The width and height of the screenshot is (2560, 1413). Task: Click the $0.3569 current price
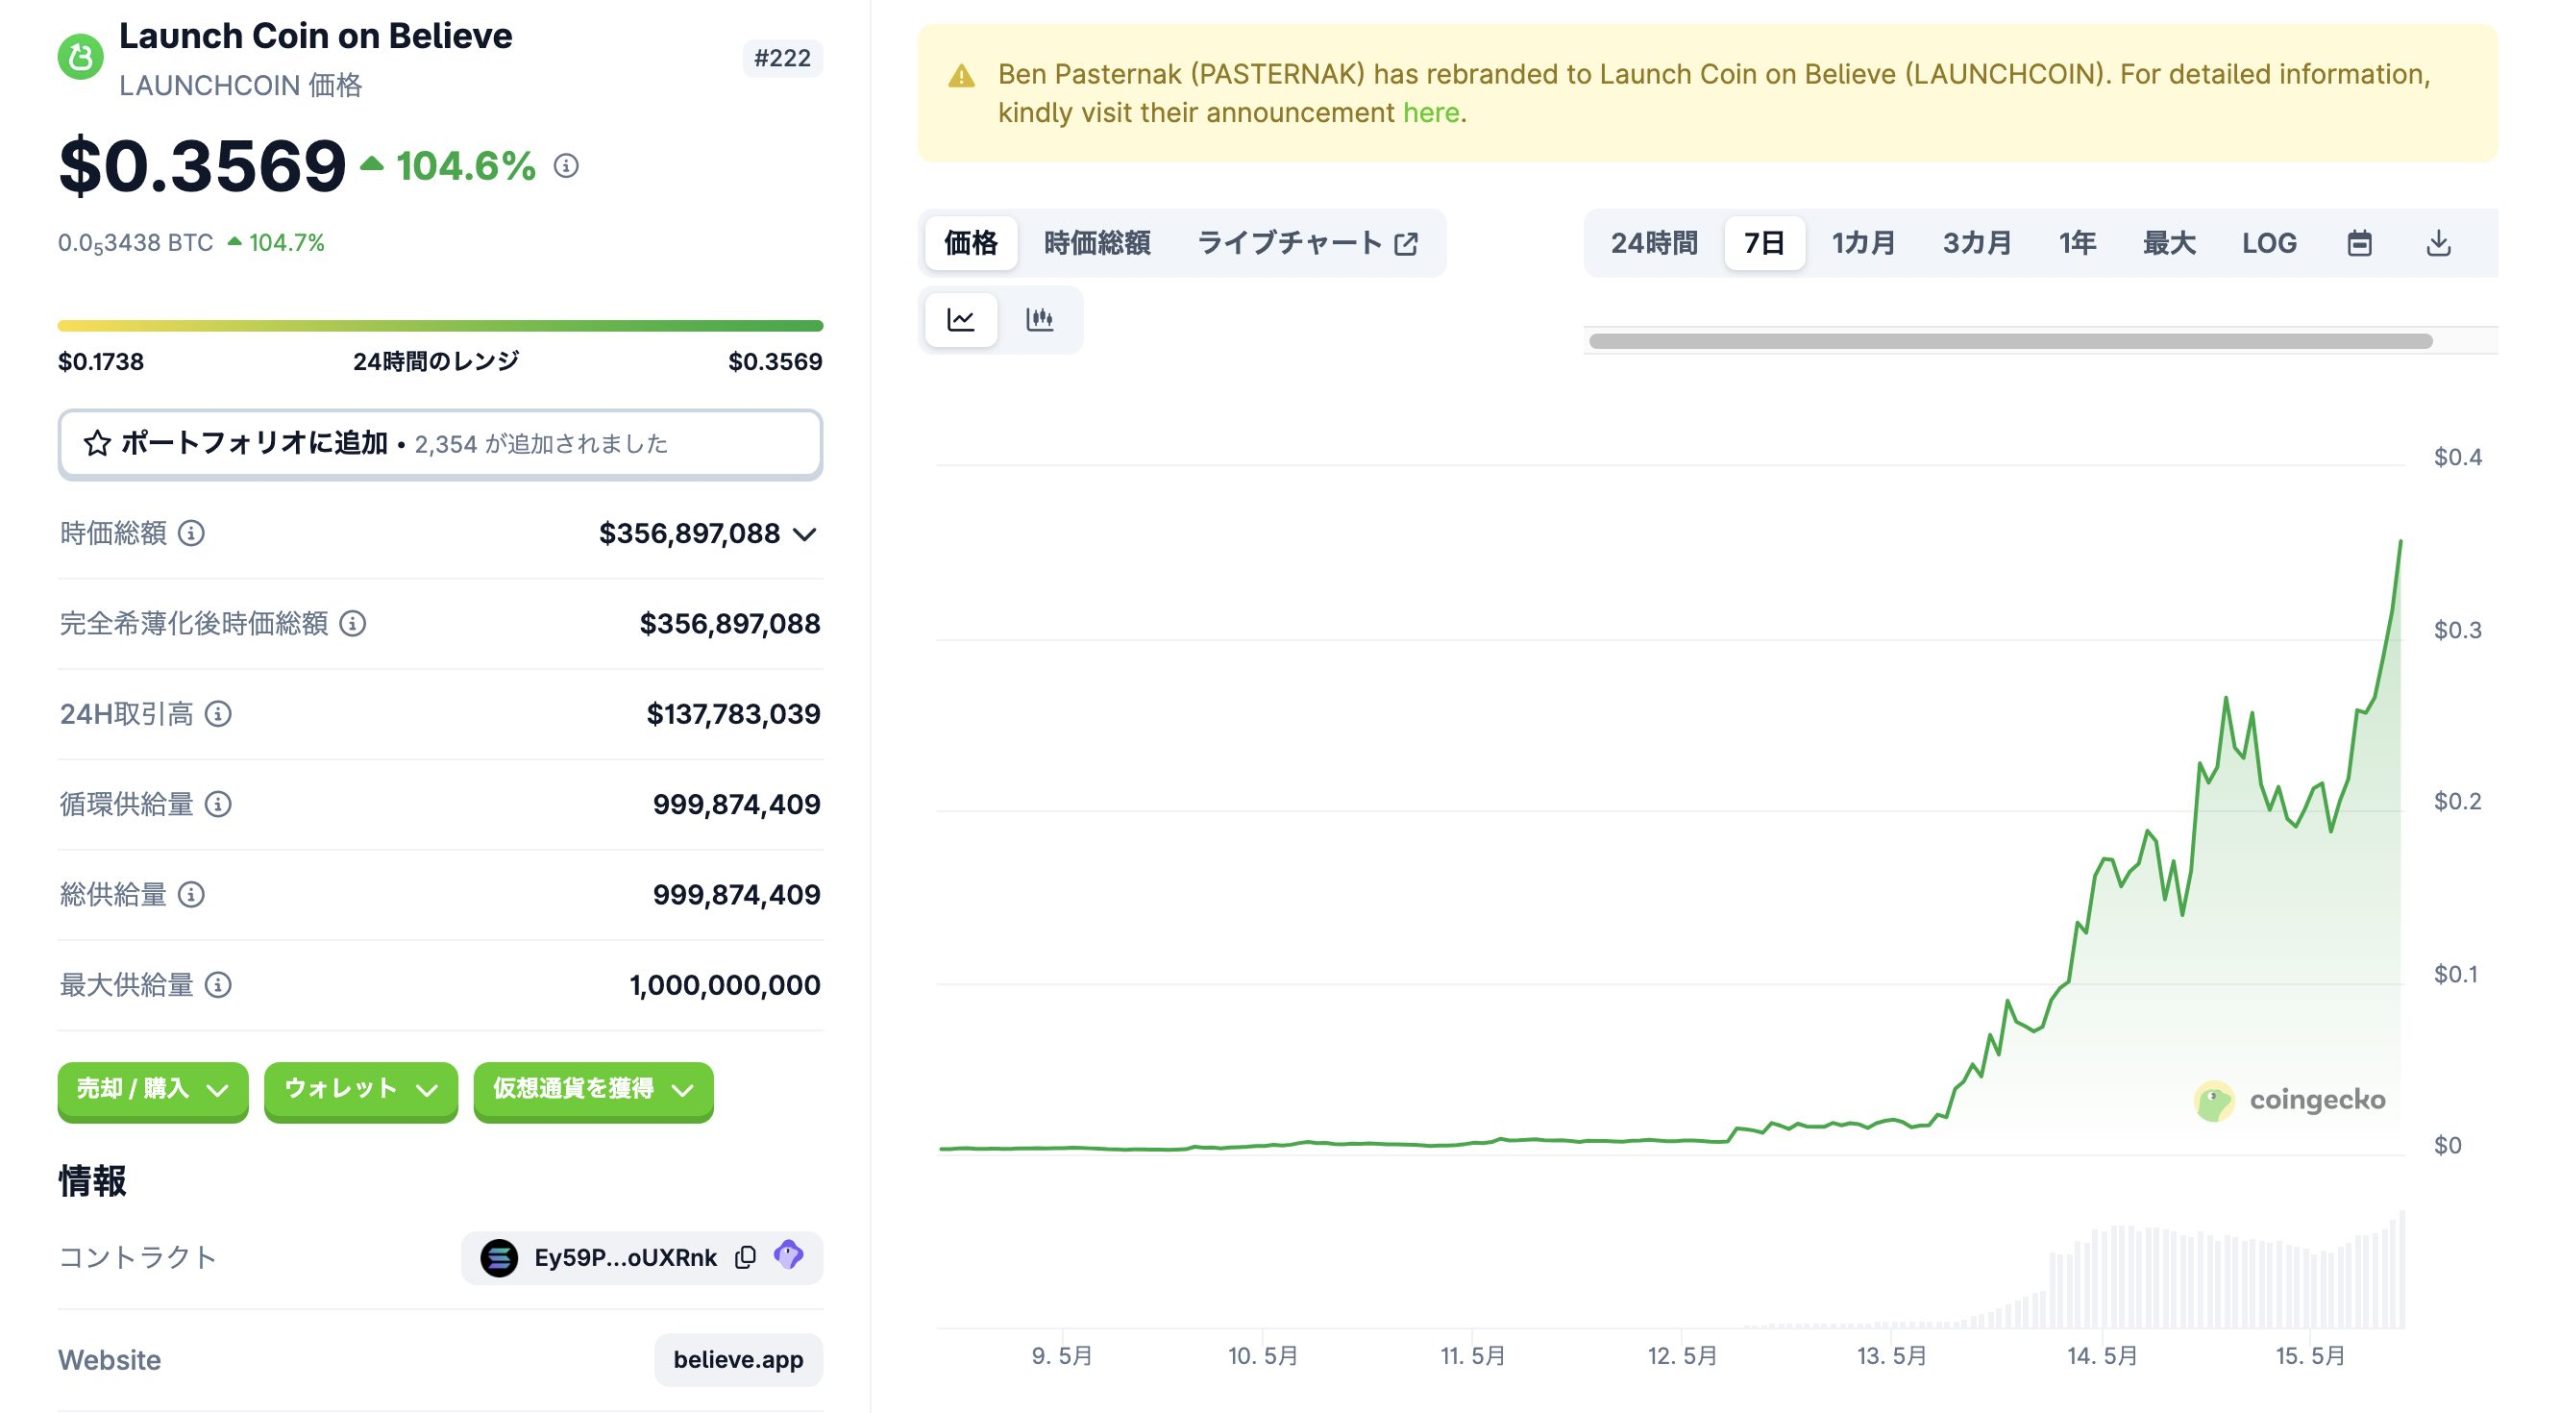point(202,166)
